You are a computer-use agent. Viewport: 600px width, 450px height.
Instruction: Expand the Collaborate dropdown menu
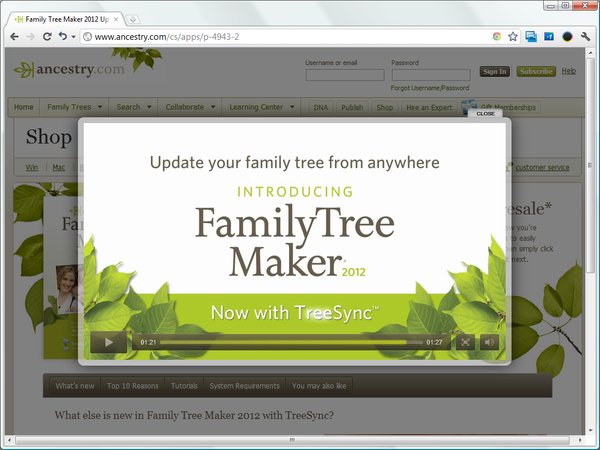[x=190, y=108]
